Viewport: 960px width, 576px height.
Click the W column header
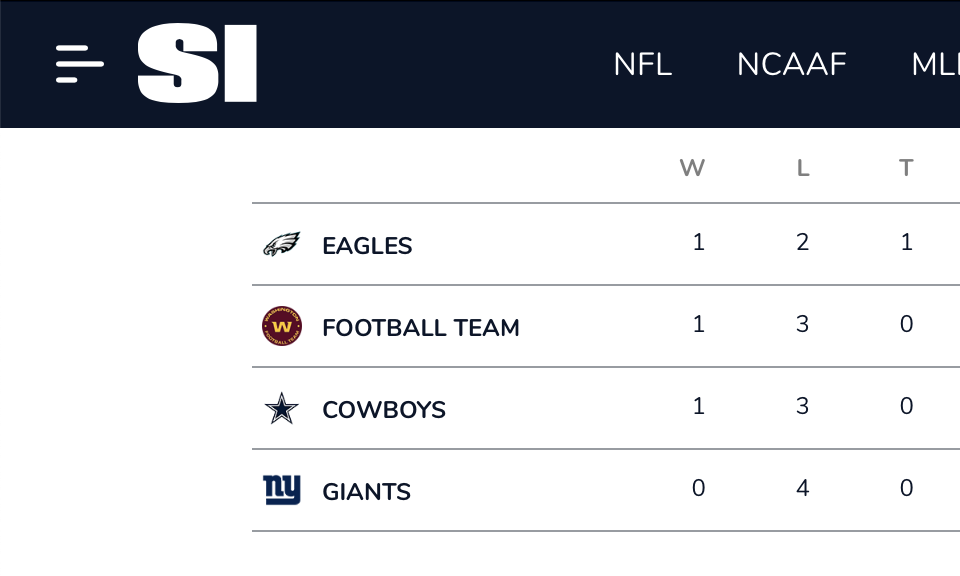(692, 168)
